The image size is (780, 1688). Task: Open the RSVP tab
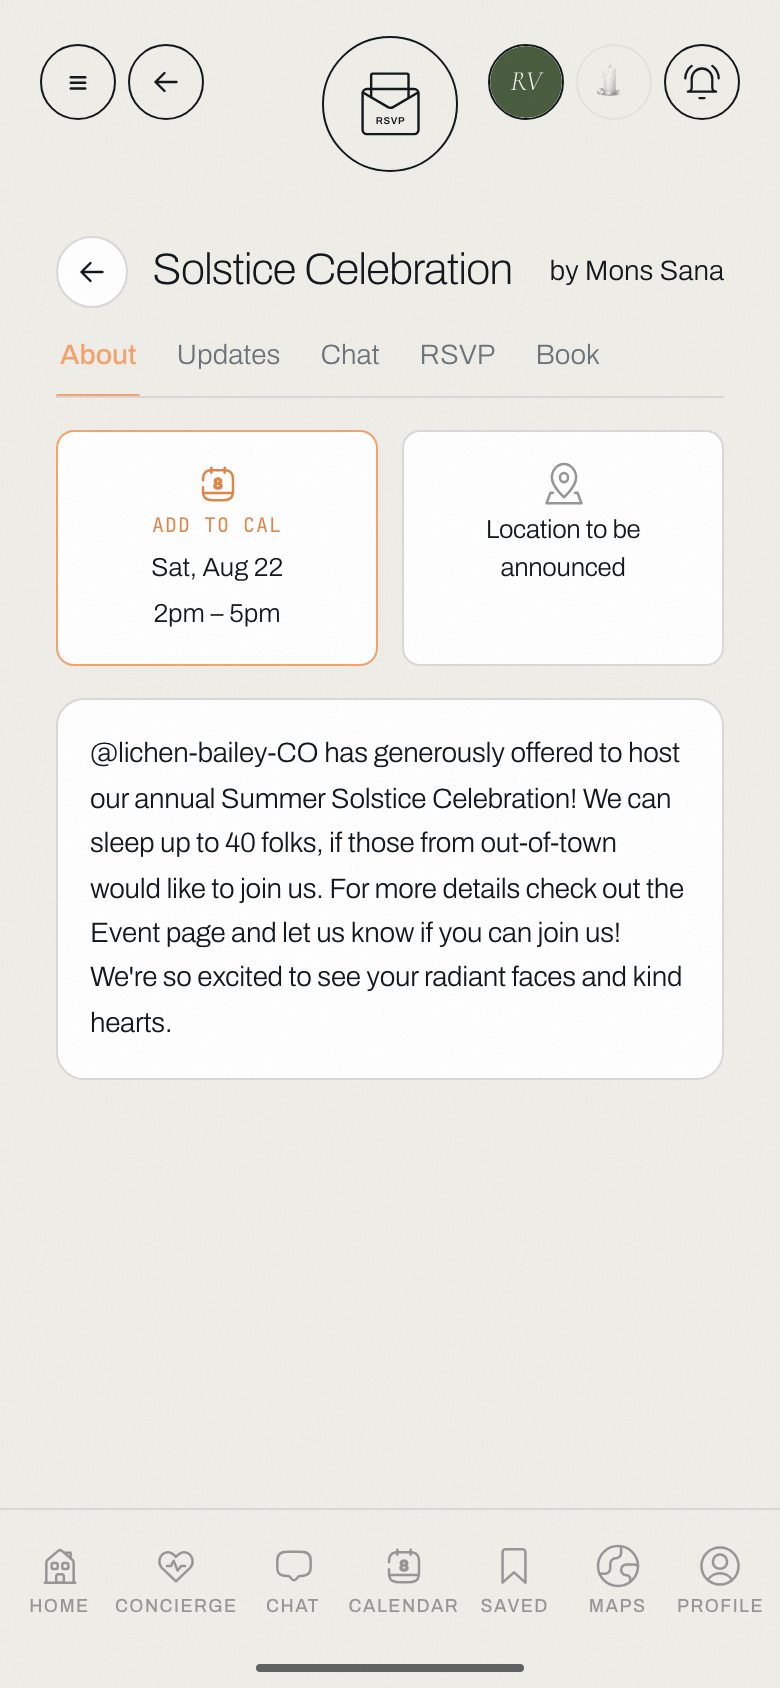(458, 355)
